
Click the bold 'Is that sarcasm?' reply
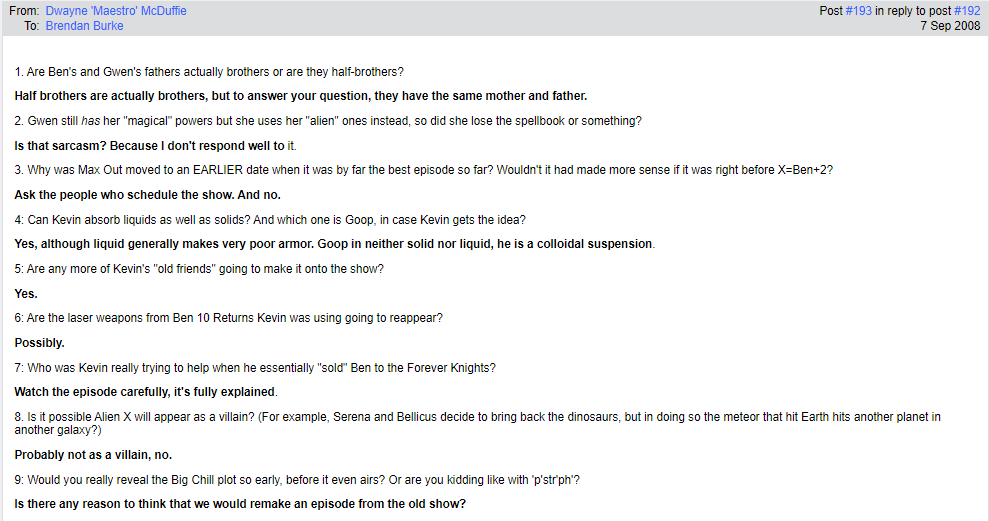[x=155, y=146]
